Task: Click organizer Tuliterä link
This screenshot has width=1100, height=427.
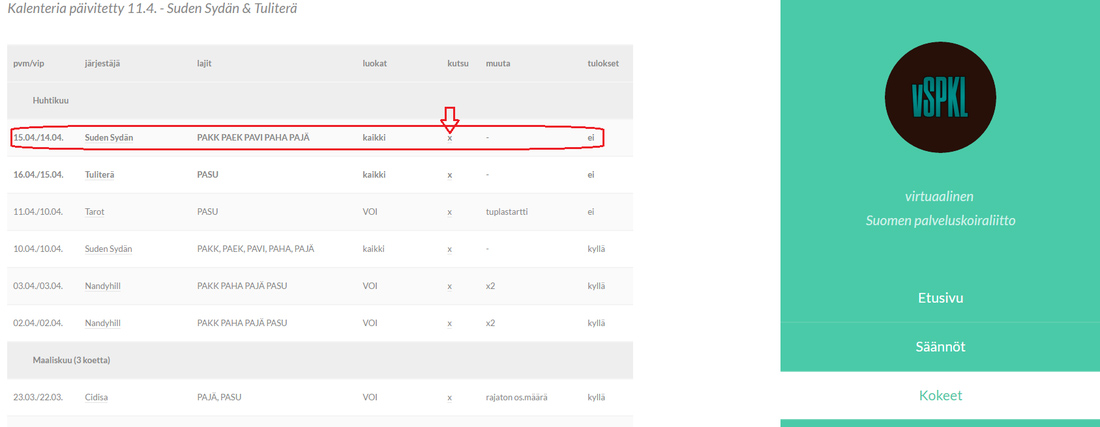Action: (99, 175)
